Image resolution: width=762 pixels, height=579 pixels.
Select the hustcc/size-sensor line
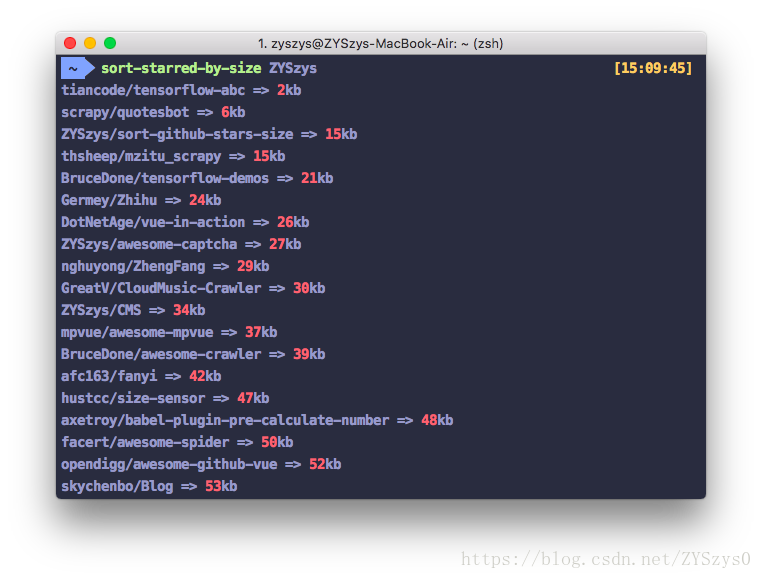coord(165,398)
